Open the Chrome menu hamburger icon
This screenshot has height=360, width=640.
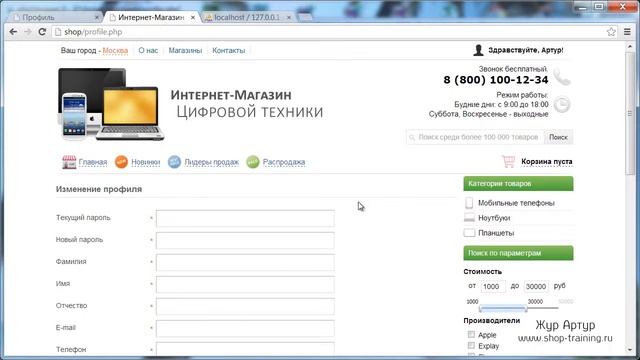[627, 32]
